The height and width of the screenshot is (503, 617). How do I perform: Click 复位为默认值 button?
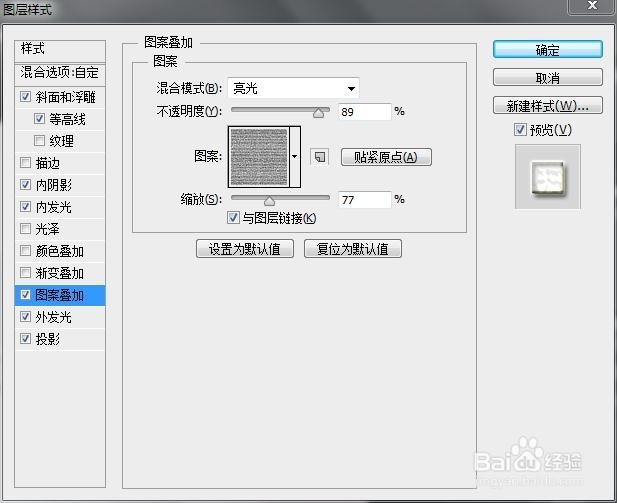[x=353, y=249]
